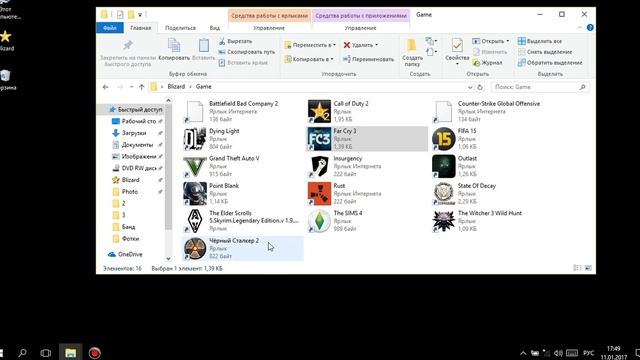This screenshot has height=360, width=640.
Task: Open Быстрый доступ in navigation pane
Action: point(135,109)
